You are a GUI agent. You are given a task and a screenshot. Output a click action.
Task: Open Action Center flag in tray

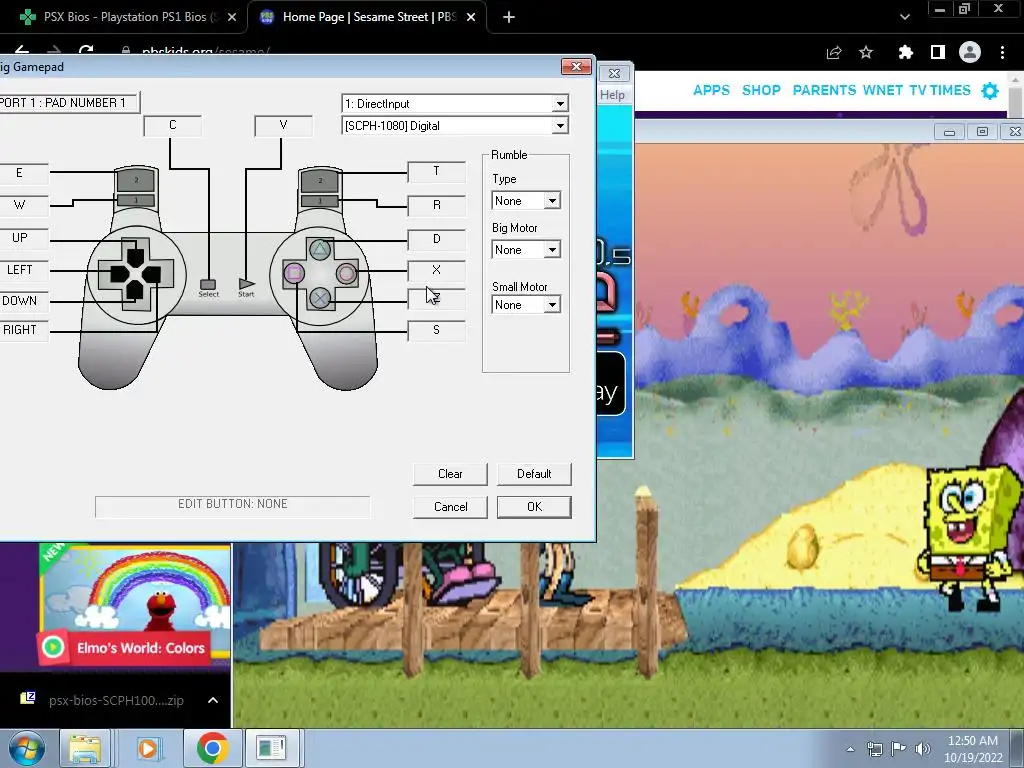point(899,748)
